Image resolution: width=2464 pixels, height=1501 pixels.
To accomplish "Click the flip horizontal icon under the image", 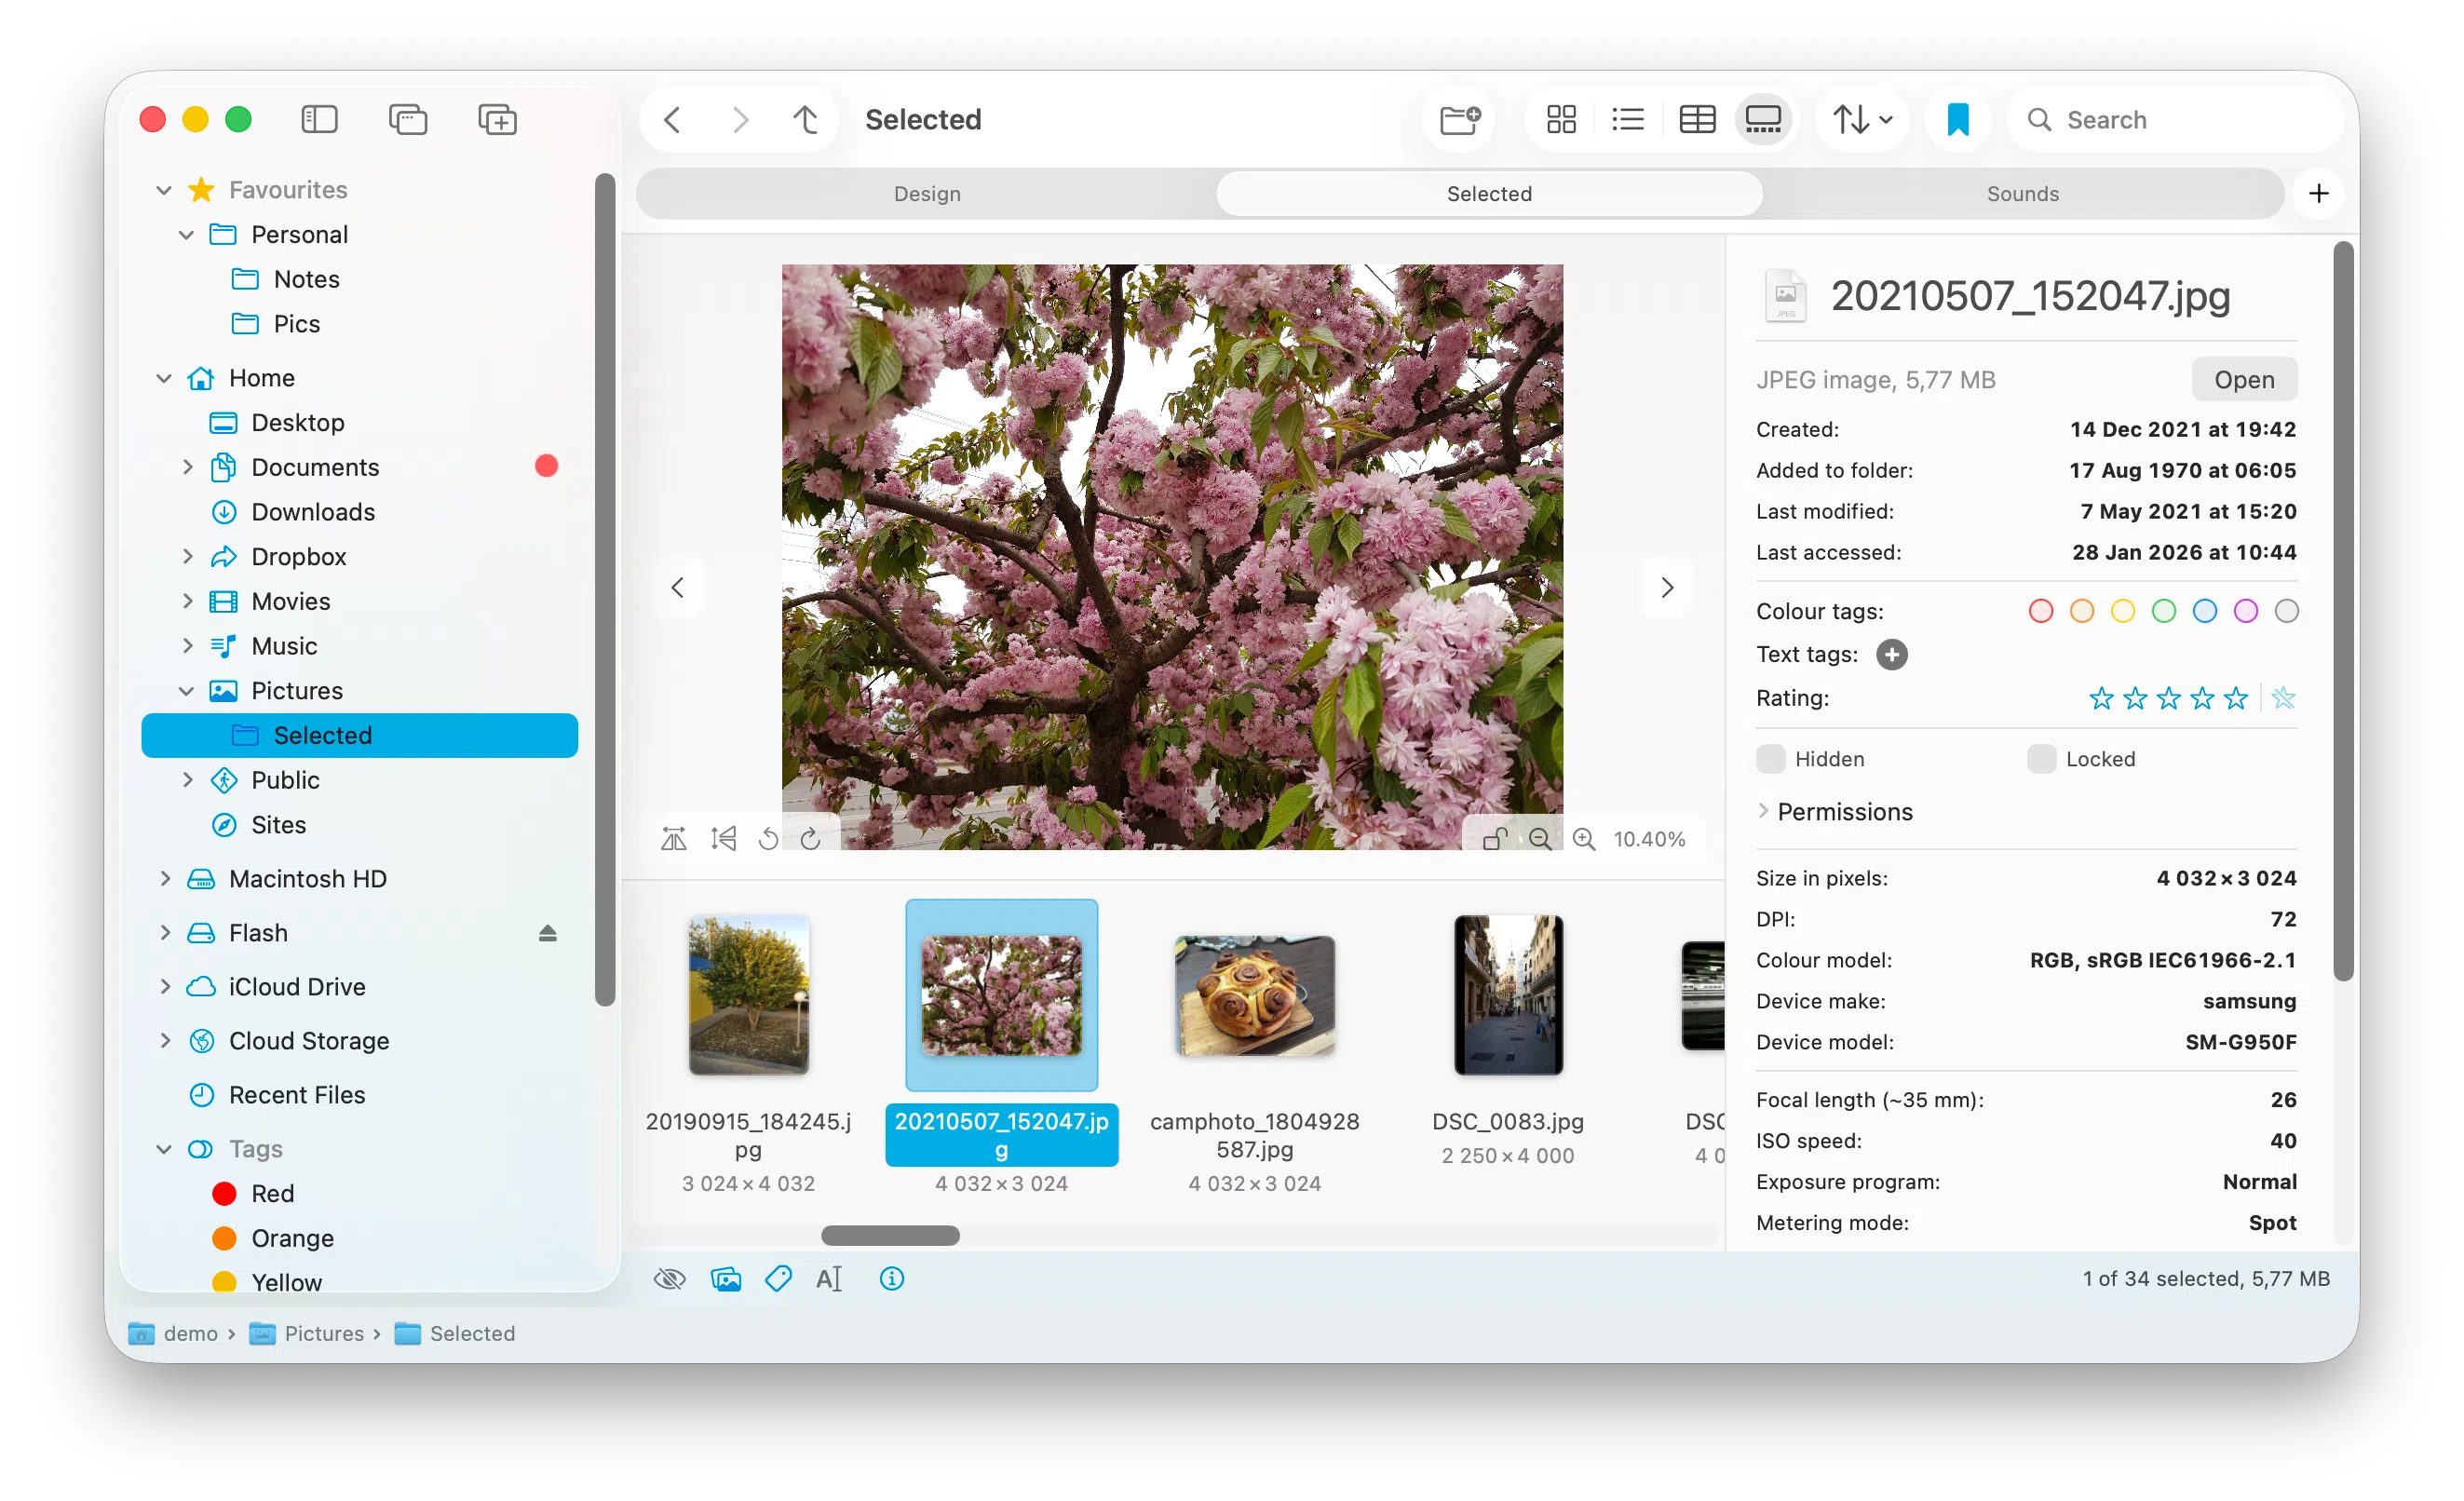I will click(674, 839).
